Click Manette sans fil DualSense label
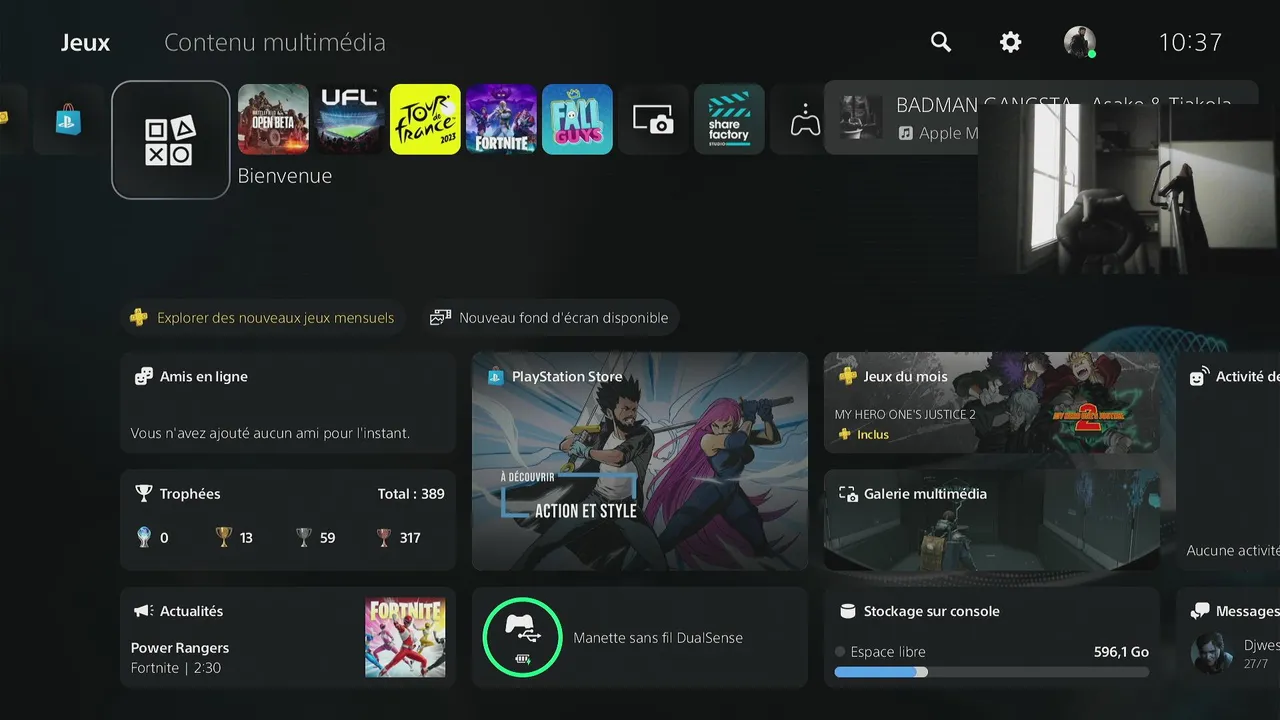Screen dimensions: 1280x720 [x=658, y=638]
